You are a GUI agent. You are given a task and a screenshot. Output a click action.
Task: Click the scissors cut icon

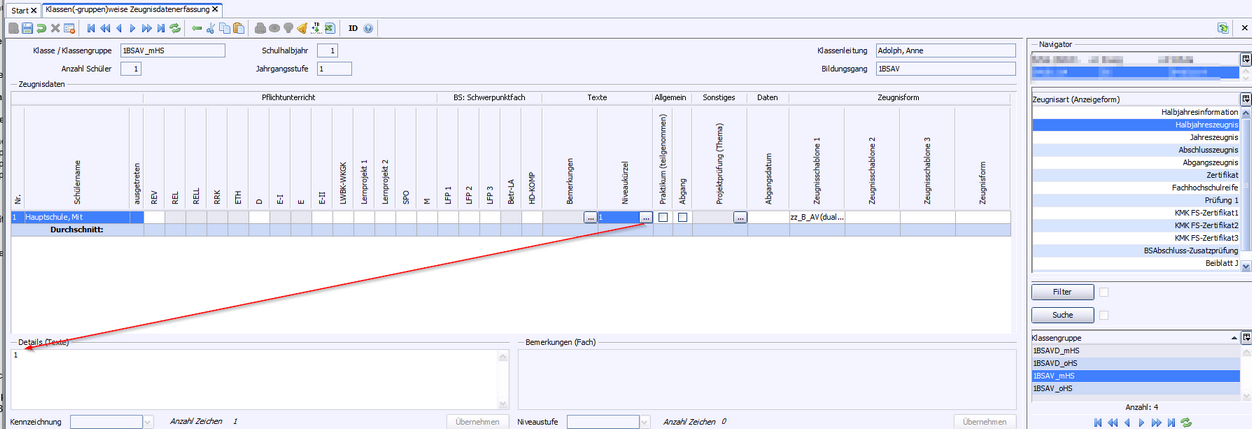[211, 28]
